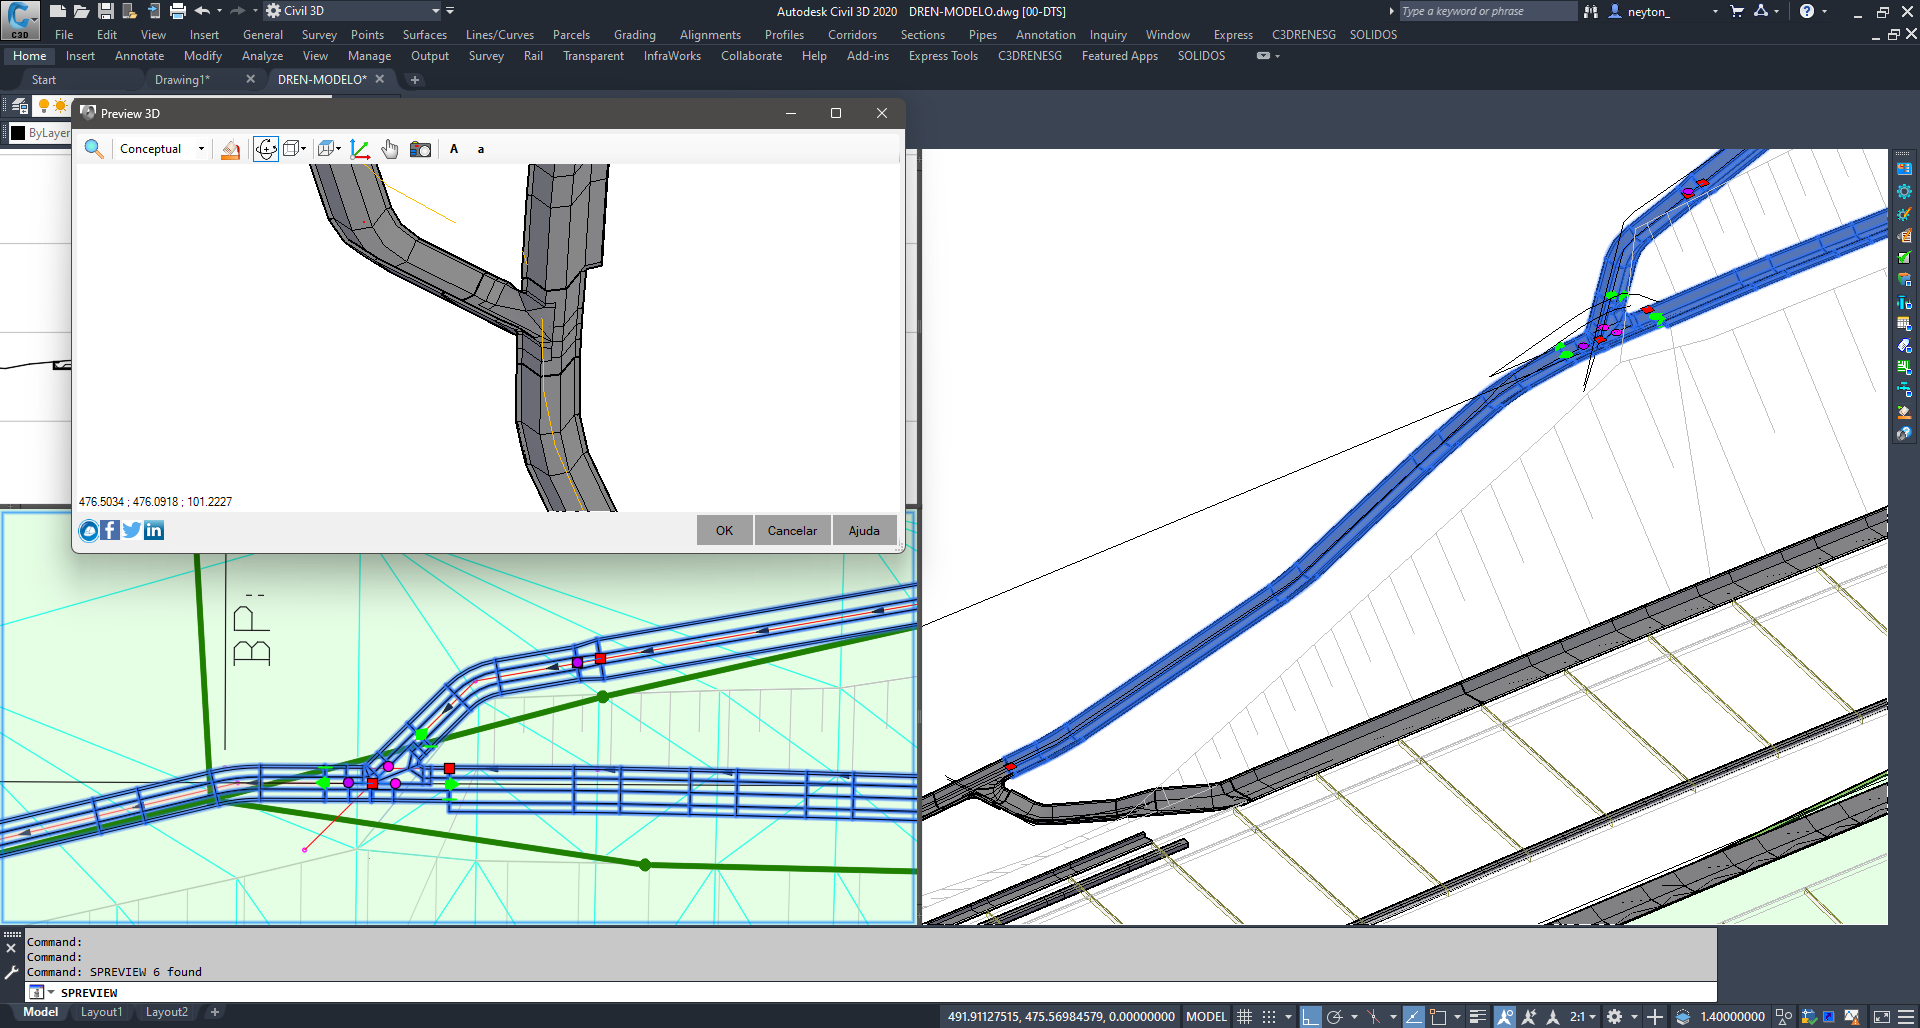Screen dimensions: 1920x1028
Task: Select the zoom magnifier in Preview 3D toolbar
Action: pos(93,149)
